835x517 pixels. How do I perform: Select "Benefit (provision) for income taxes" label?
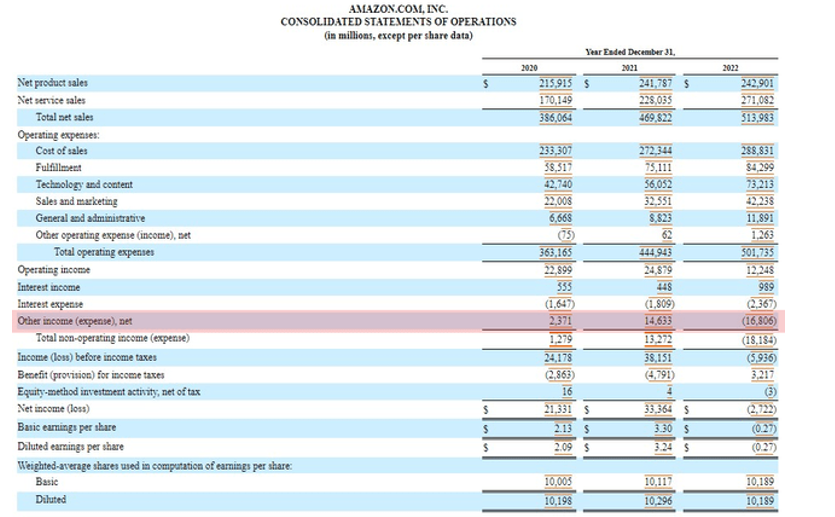91,375
